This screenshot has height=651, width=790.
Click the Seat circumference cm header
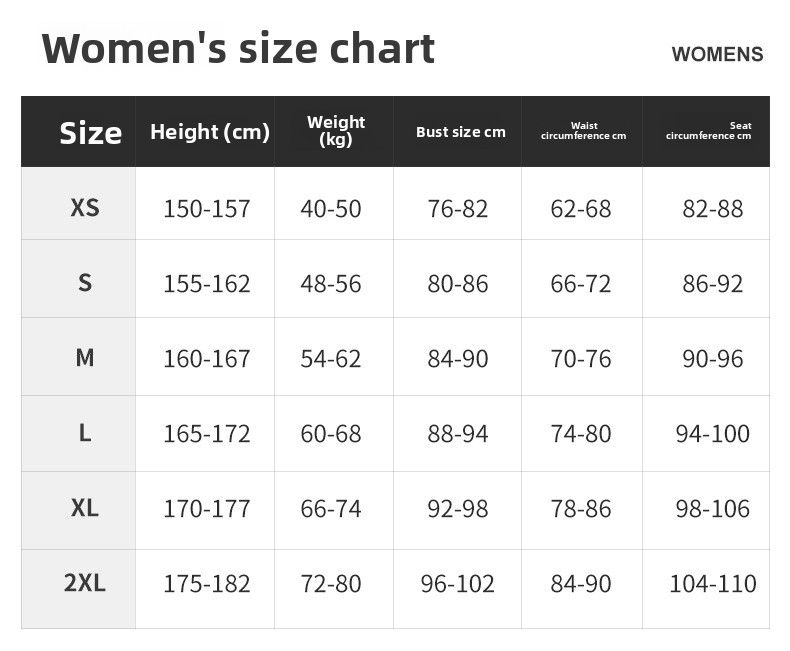(709, 131)
